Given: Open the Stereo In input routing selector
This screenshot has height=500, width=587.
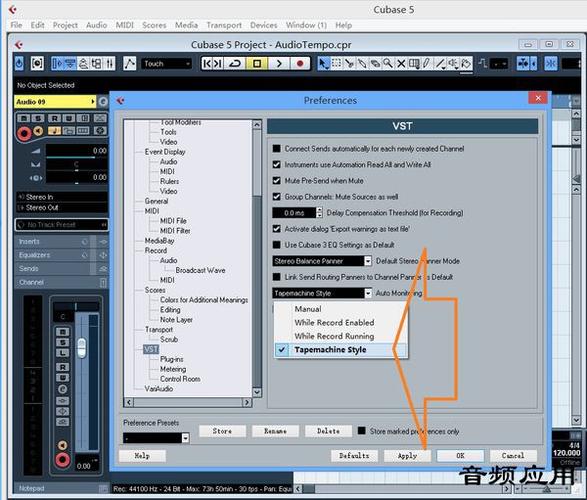Looking at the screenshot, I should pyautogui.click(x=62, y=197).
